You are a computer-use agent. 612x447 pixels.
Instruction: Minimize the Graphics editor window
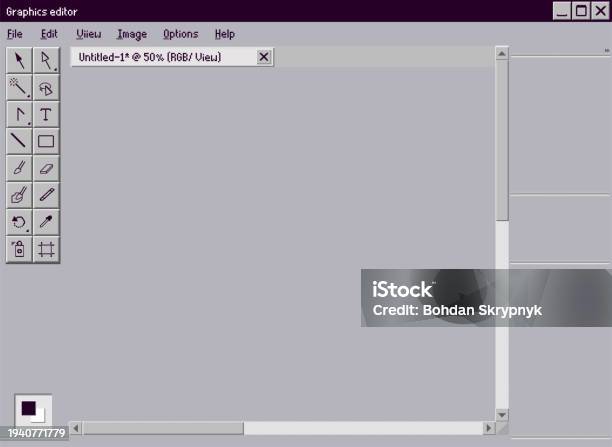point(562,11)
